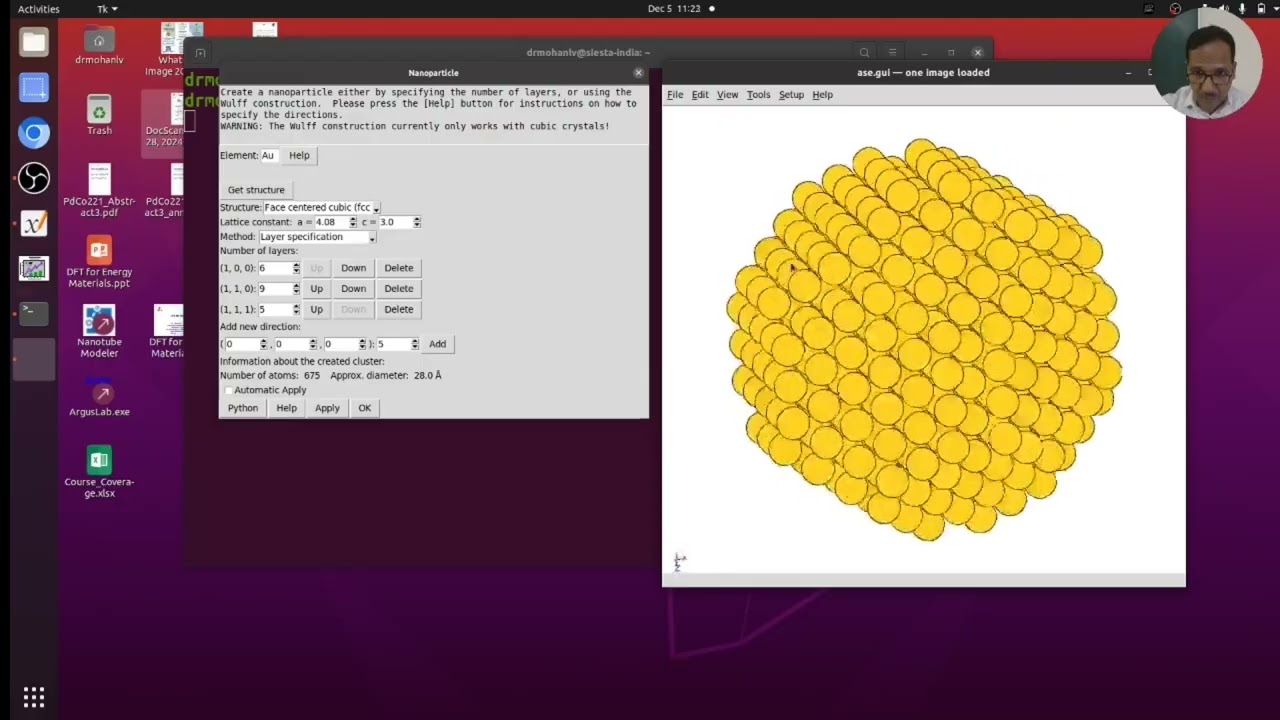The image size is (1280, 720).
Task: Click Help next to the Element field
Action: 299,155
